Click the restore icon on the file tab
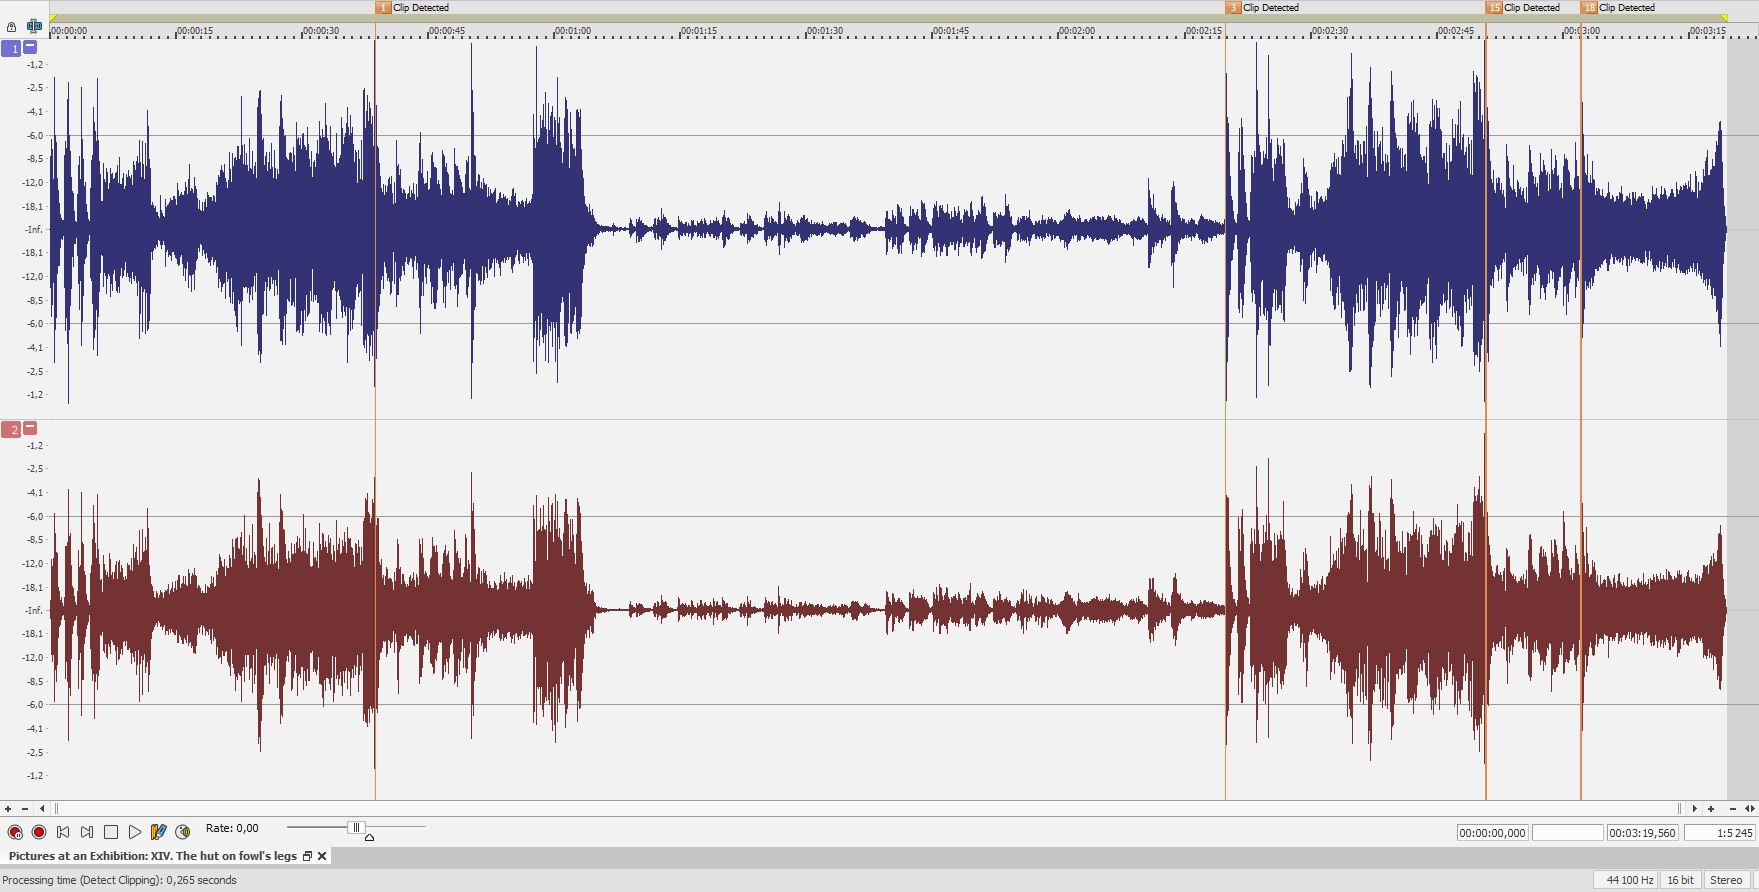The width and height of the screenshot is (1759, 892). click(307, 856)
